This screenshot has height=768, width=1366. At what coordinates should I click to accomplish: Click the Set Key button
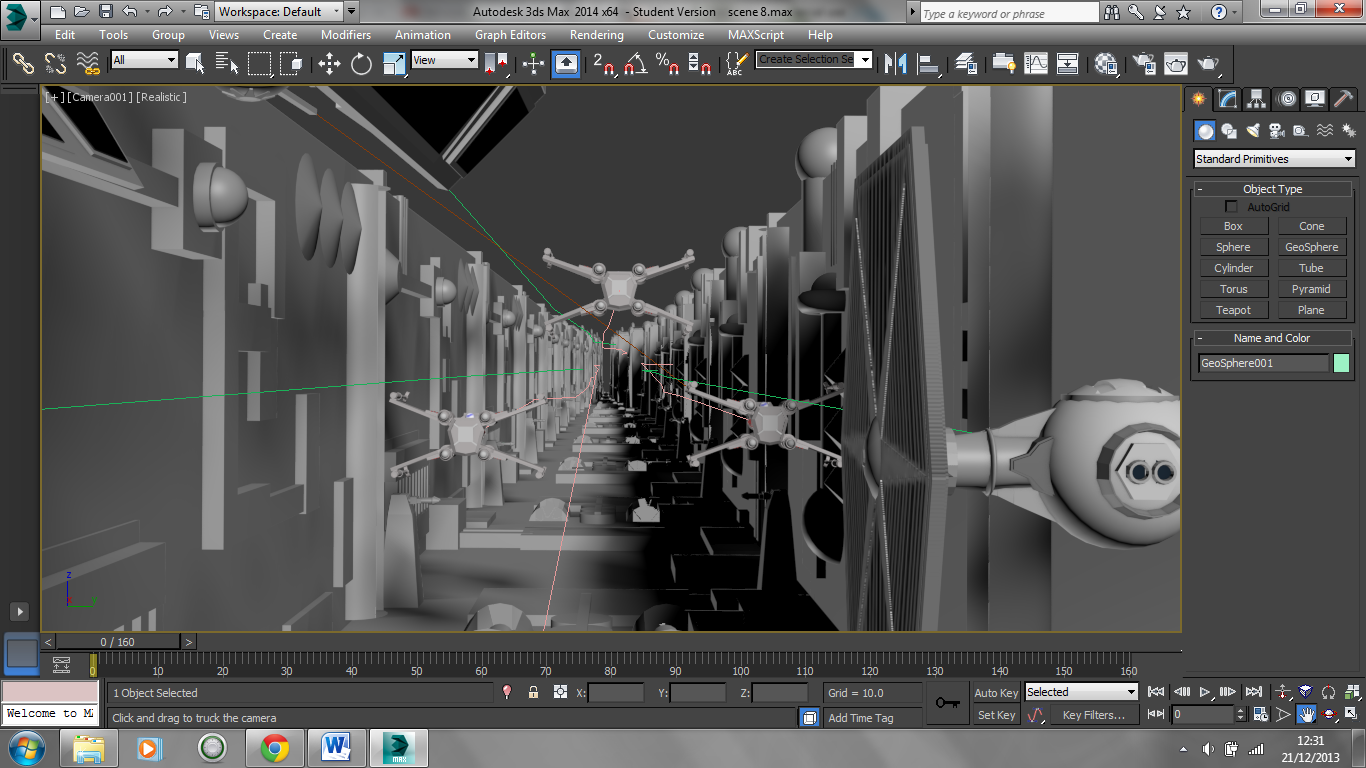coord(996,714)
